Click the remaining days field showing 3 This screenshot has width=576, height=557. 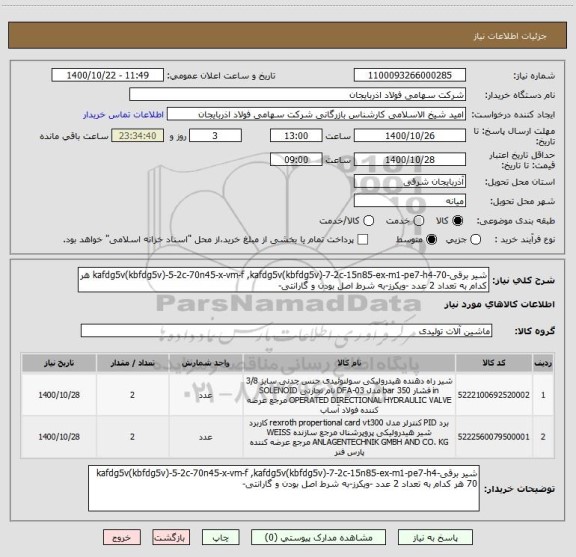click(215, 136)
